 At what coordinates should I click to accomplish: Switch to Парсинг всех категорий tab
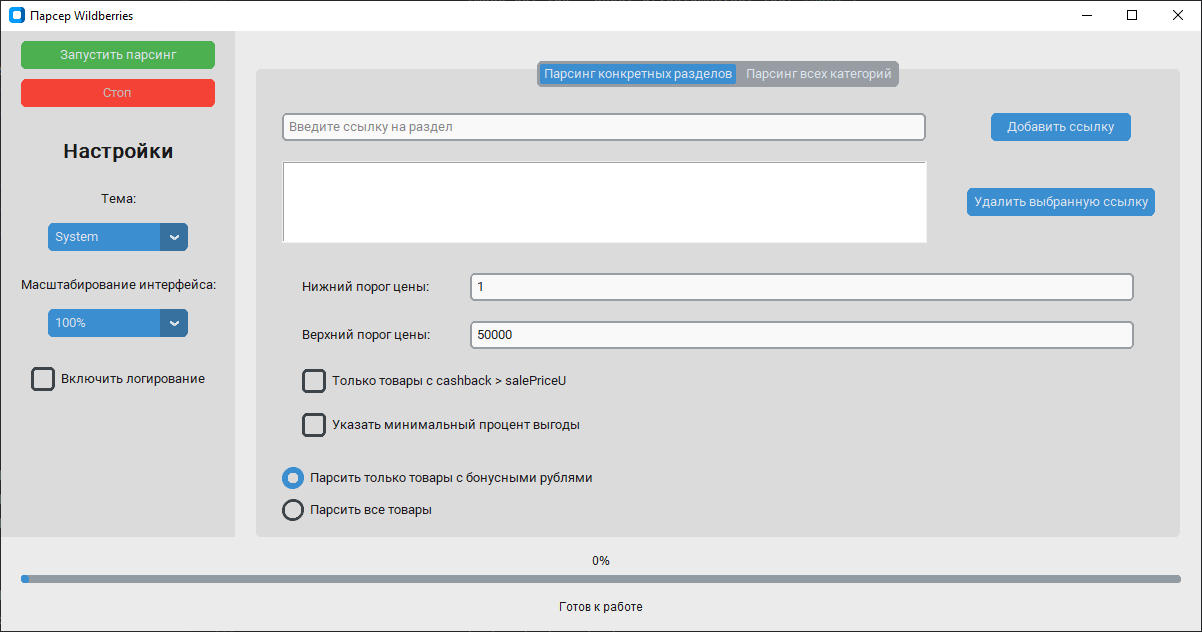(x=818, y=74)
